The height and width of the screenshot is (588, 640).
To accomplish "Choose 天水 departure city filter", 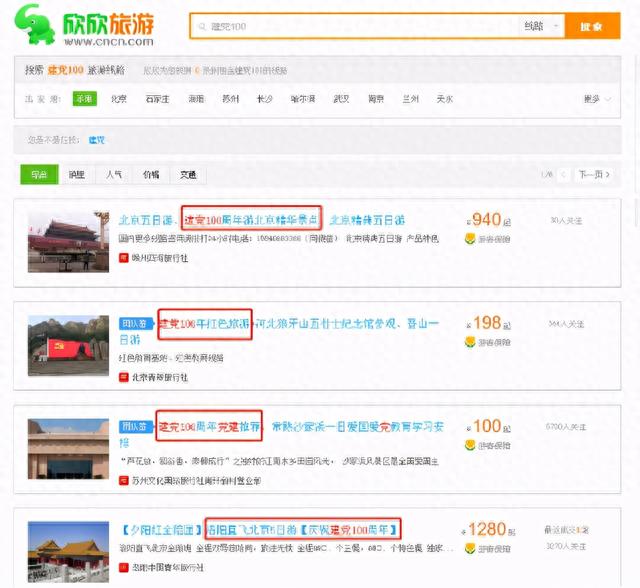I will click(444, 99).
